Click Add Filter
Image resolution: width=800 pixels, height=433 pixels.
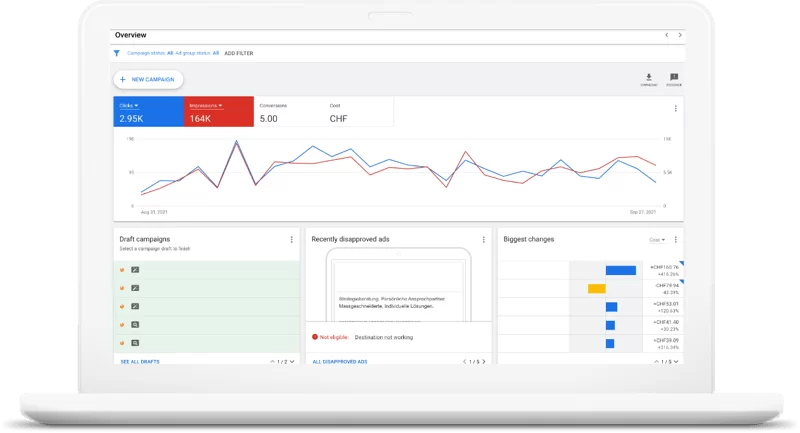pos(239,53)
